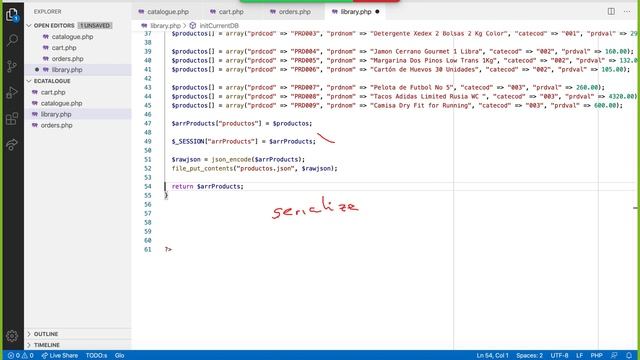Open the Source Control view icon

(x=12, y=66)
